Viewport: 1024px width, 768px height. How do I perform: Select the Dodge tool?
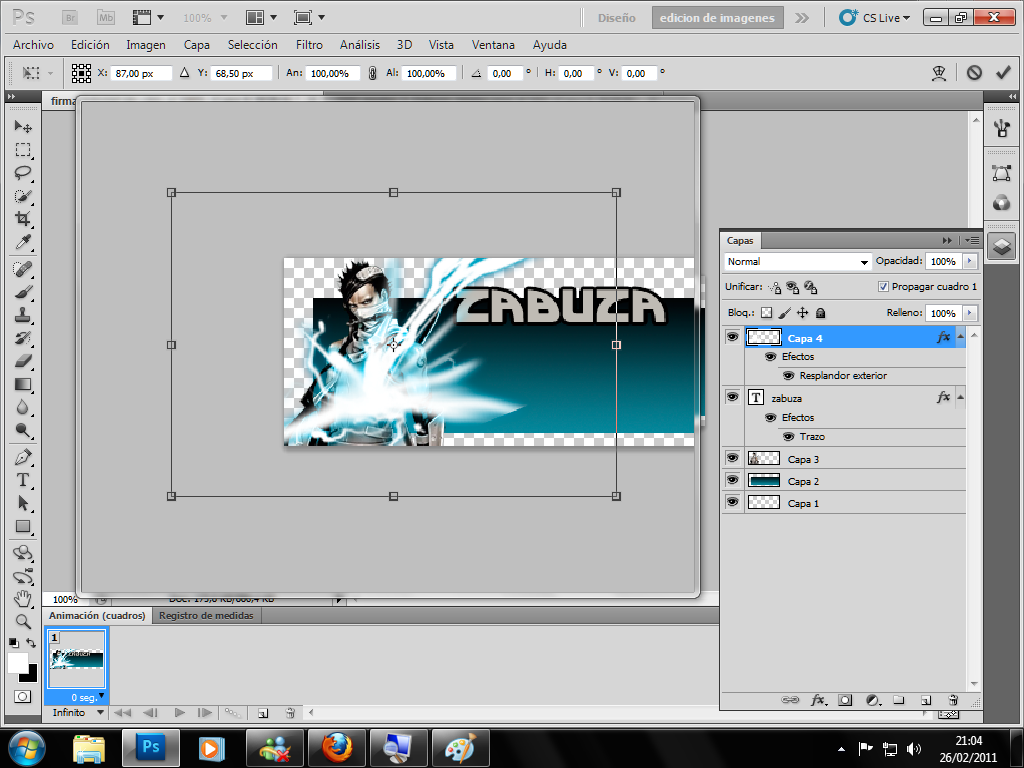(x=23, y=430)
